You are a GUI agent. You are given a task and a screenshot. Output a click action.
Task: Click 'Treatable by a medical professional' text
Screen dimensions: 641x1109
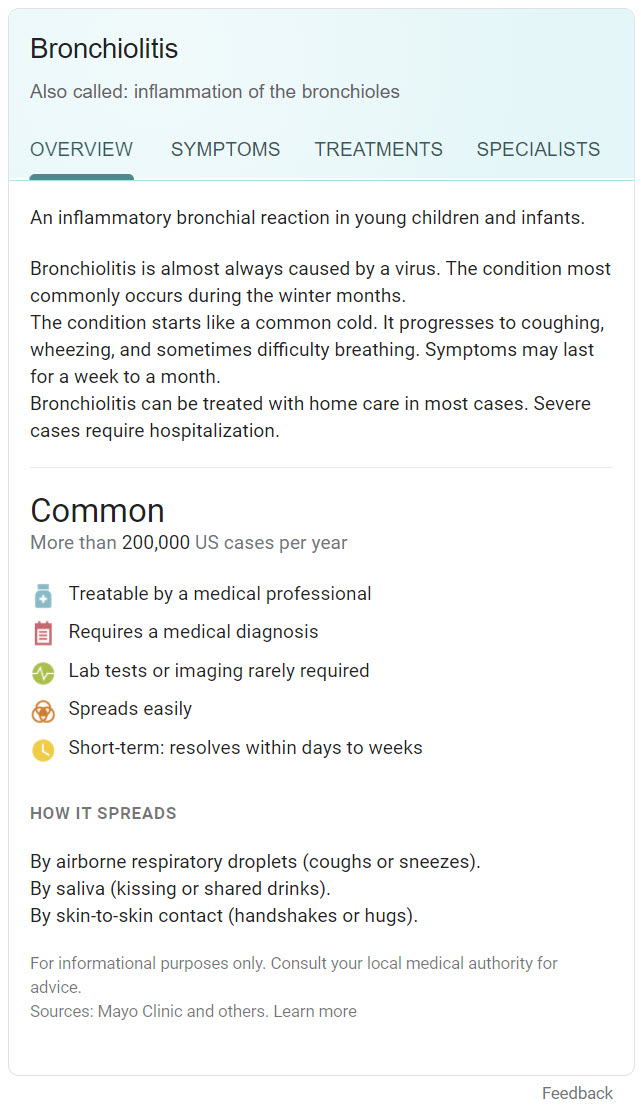click(x=220, y=594)
